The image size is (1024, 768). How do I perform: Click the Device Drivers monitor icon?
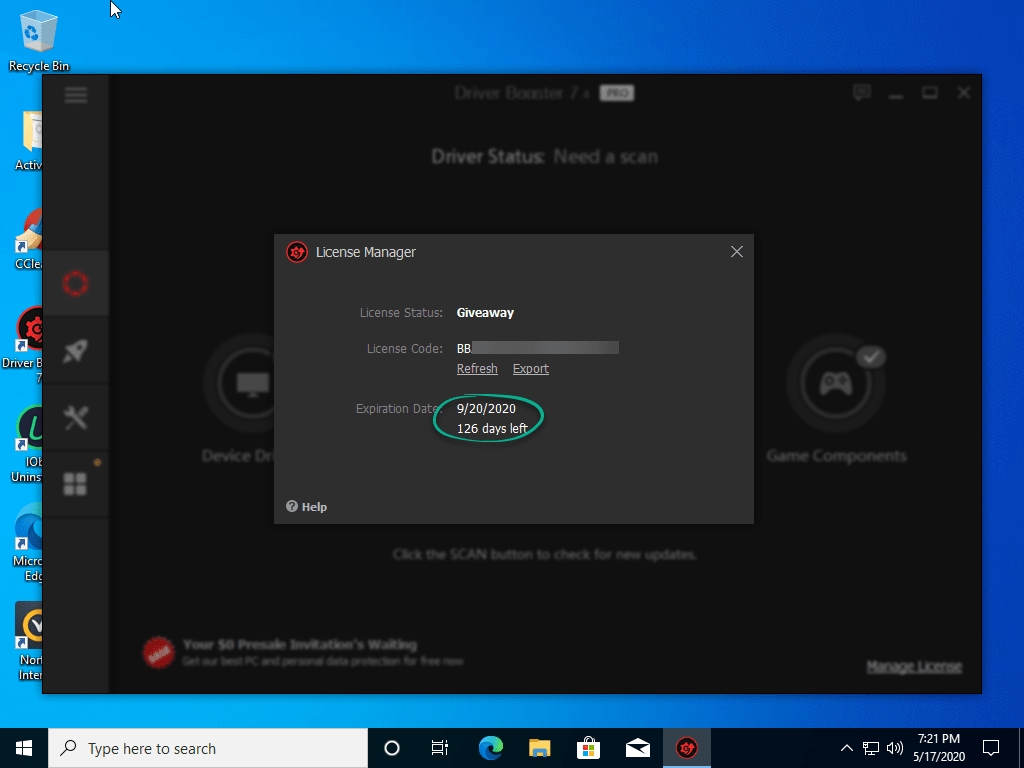(252, 384)
